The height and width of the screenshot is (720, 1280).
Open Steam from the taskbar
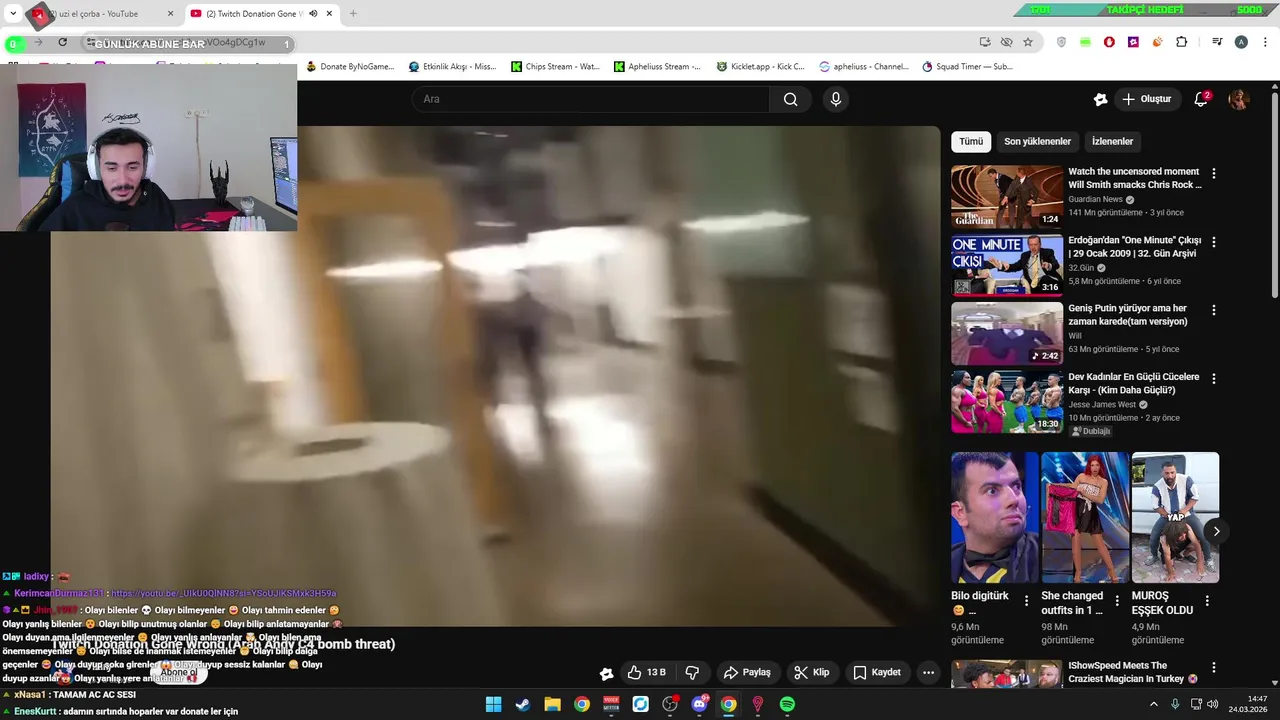(523, 704)
